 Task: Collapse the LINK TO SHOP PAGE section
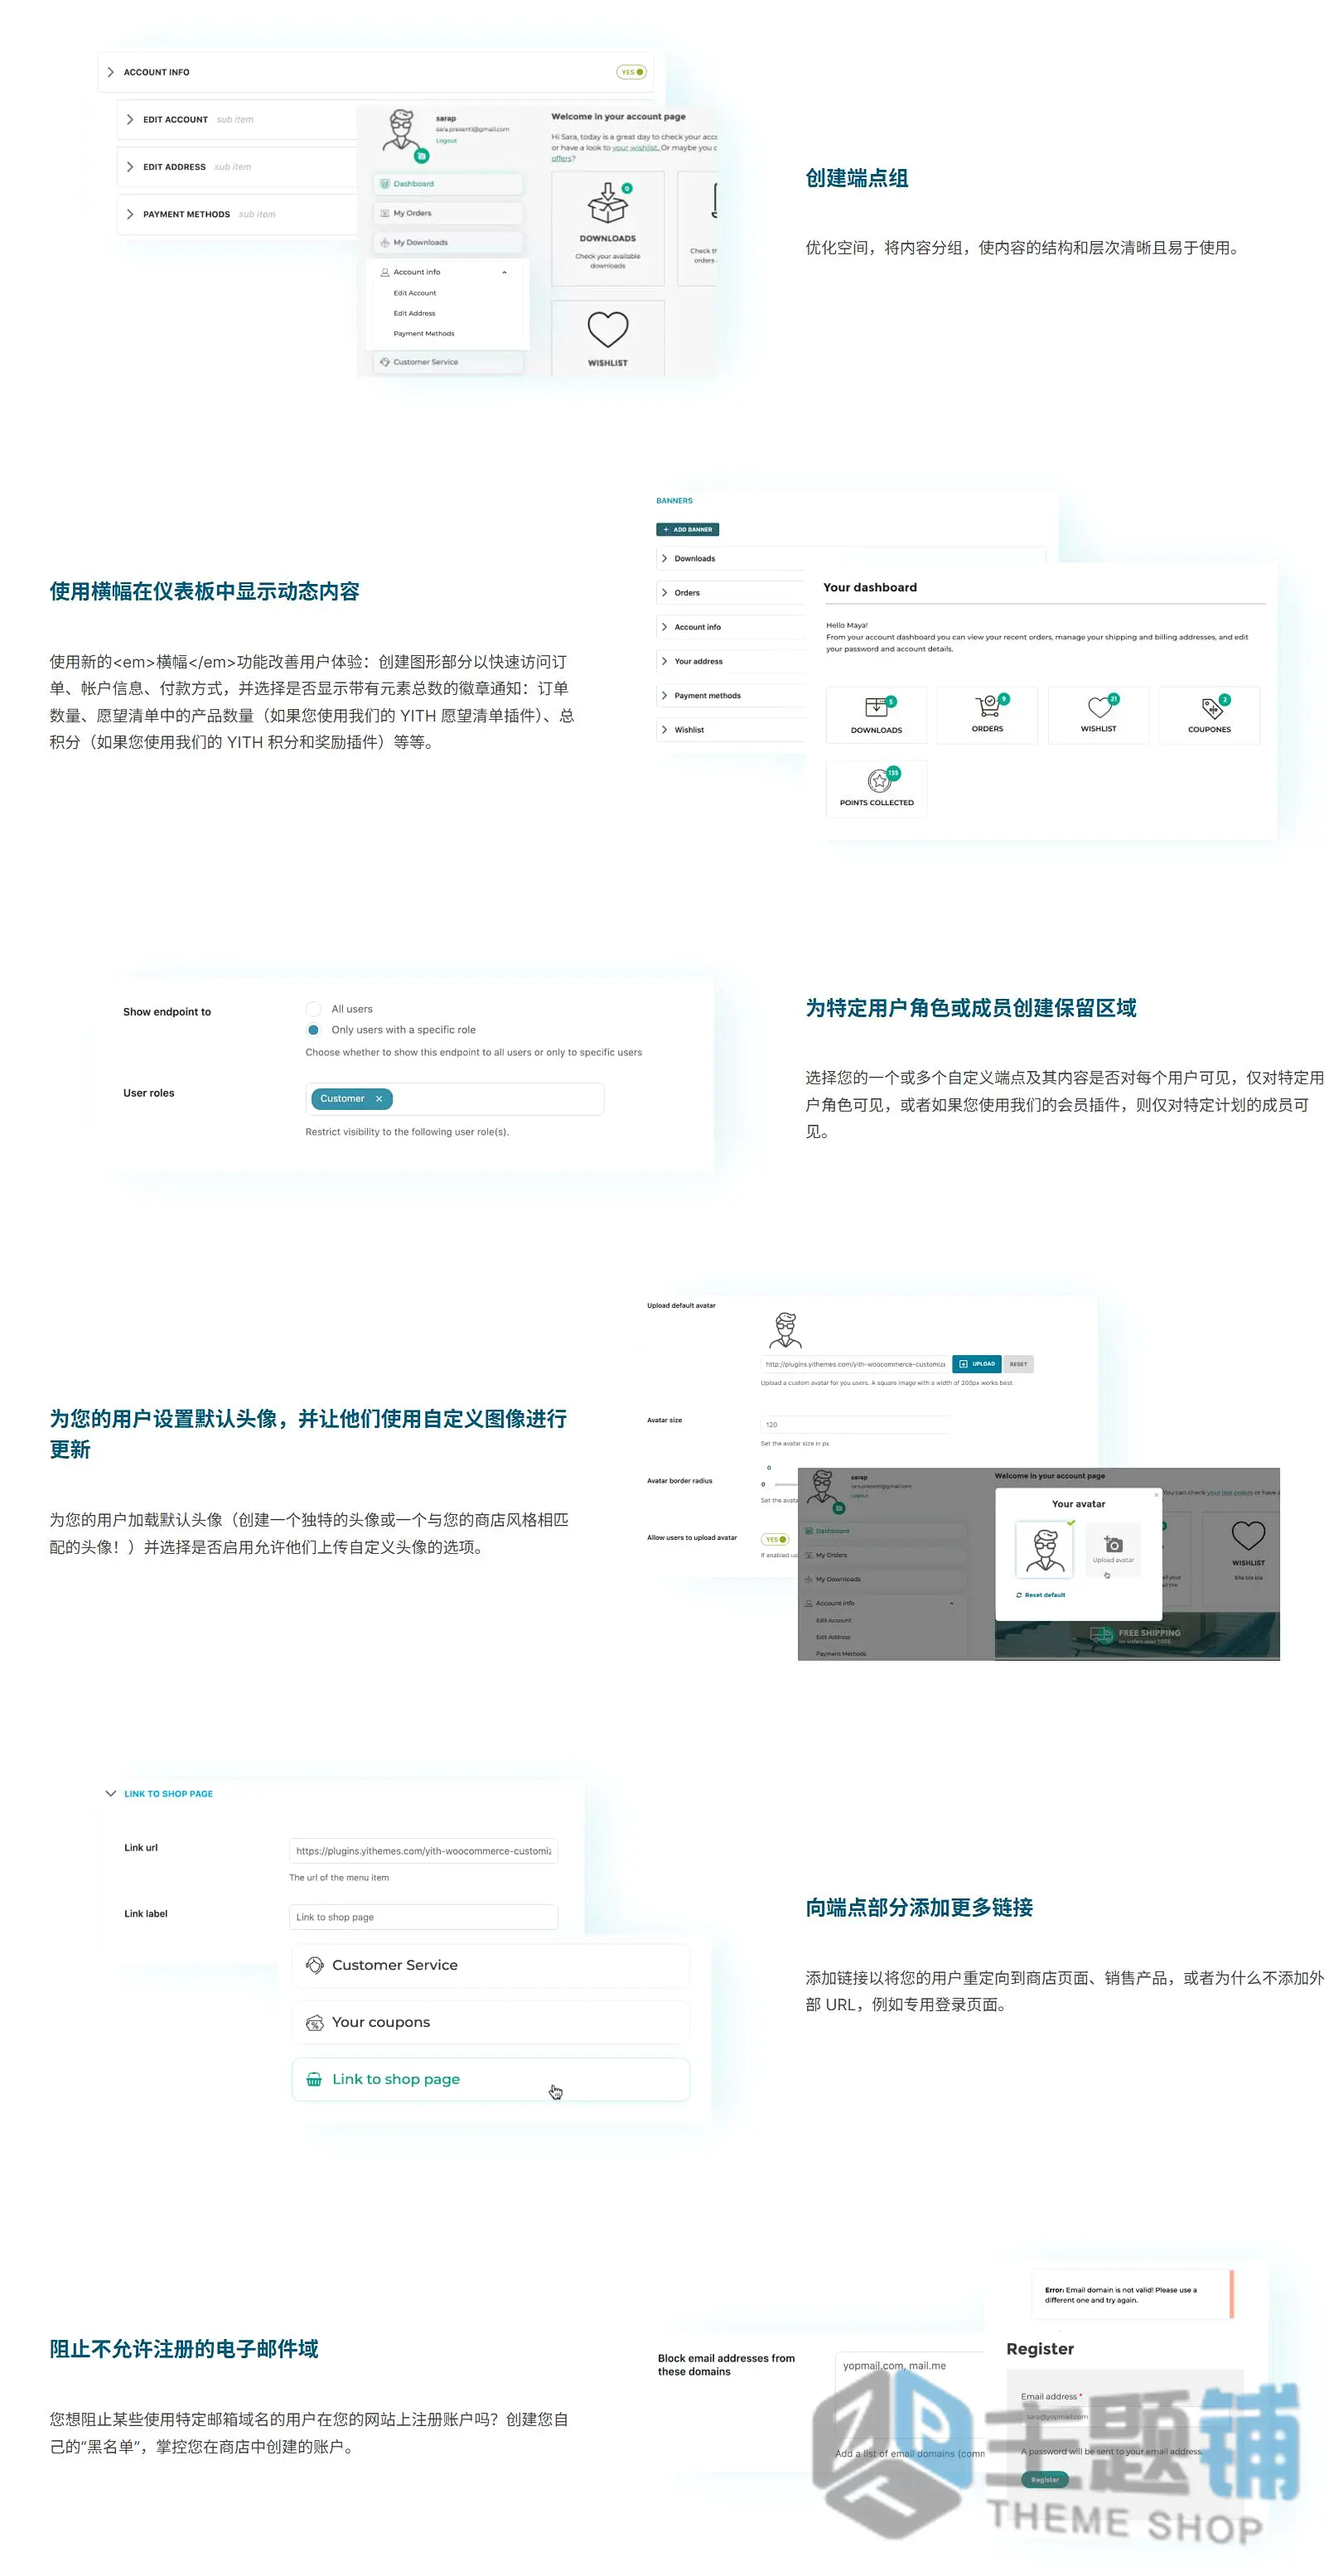[x=110, y=1793]
